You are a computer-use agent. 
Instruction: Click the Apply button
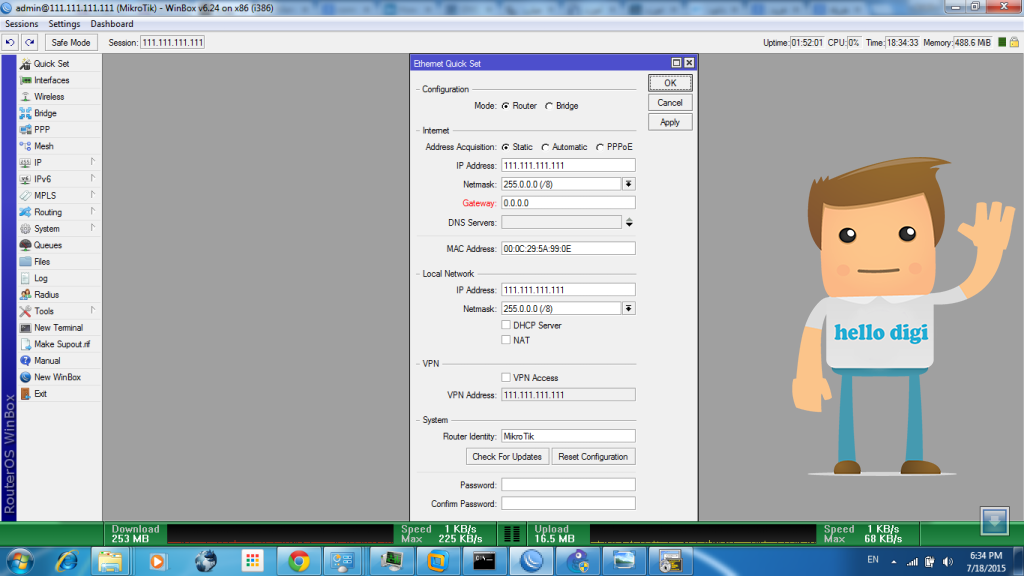coord(670,122)
